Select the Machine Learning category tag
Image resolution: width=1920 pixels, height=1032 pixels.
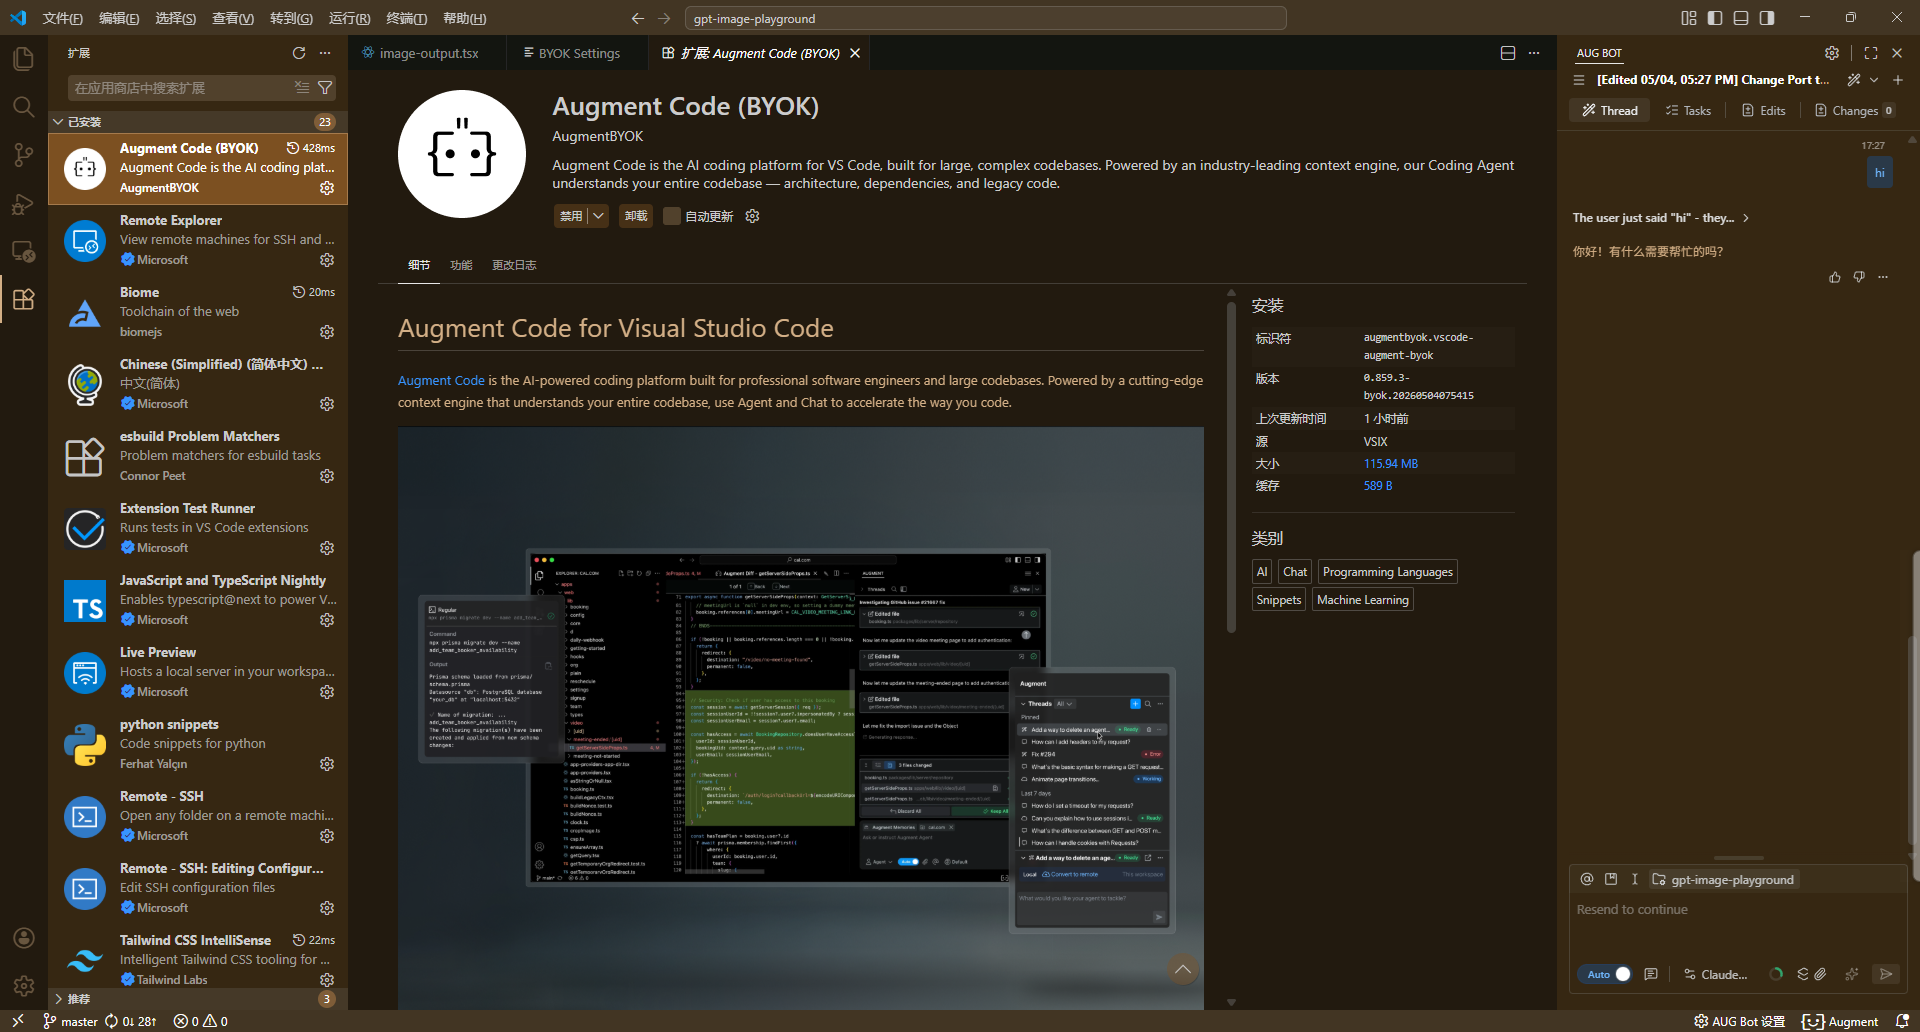point(1363,600)
